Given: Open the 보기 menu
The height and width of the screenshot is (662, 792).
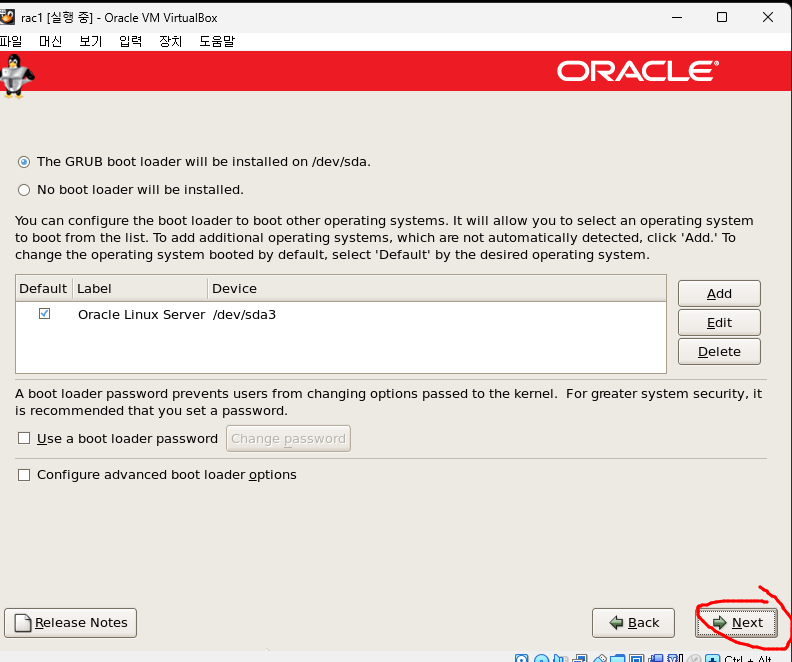Looking at the screenshot, I should pyautogui.click(x=90, y=41).
